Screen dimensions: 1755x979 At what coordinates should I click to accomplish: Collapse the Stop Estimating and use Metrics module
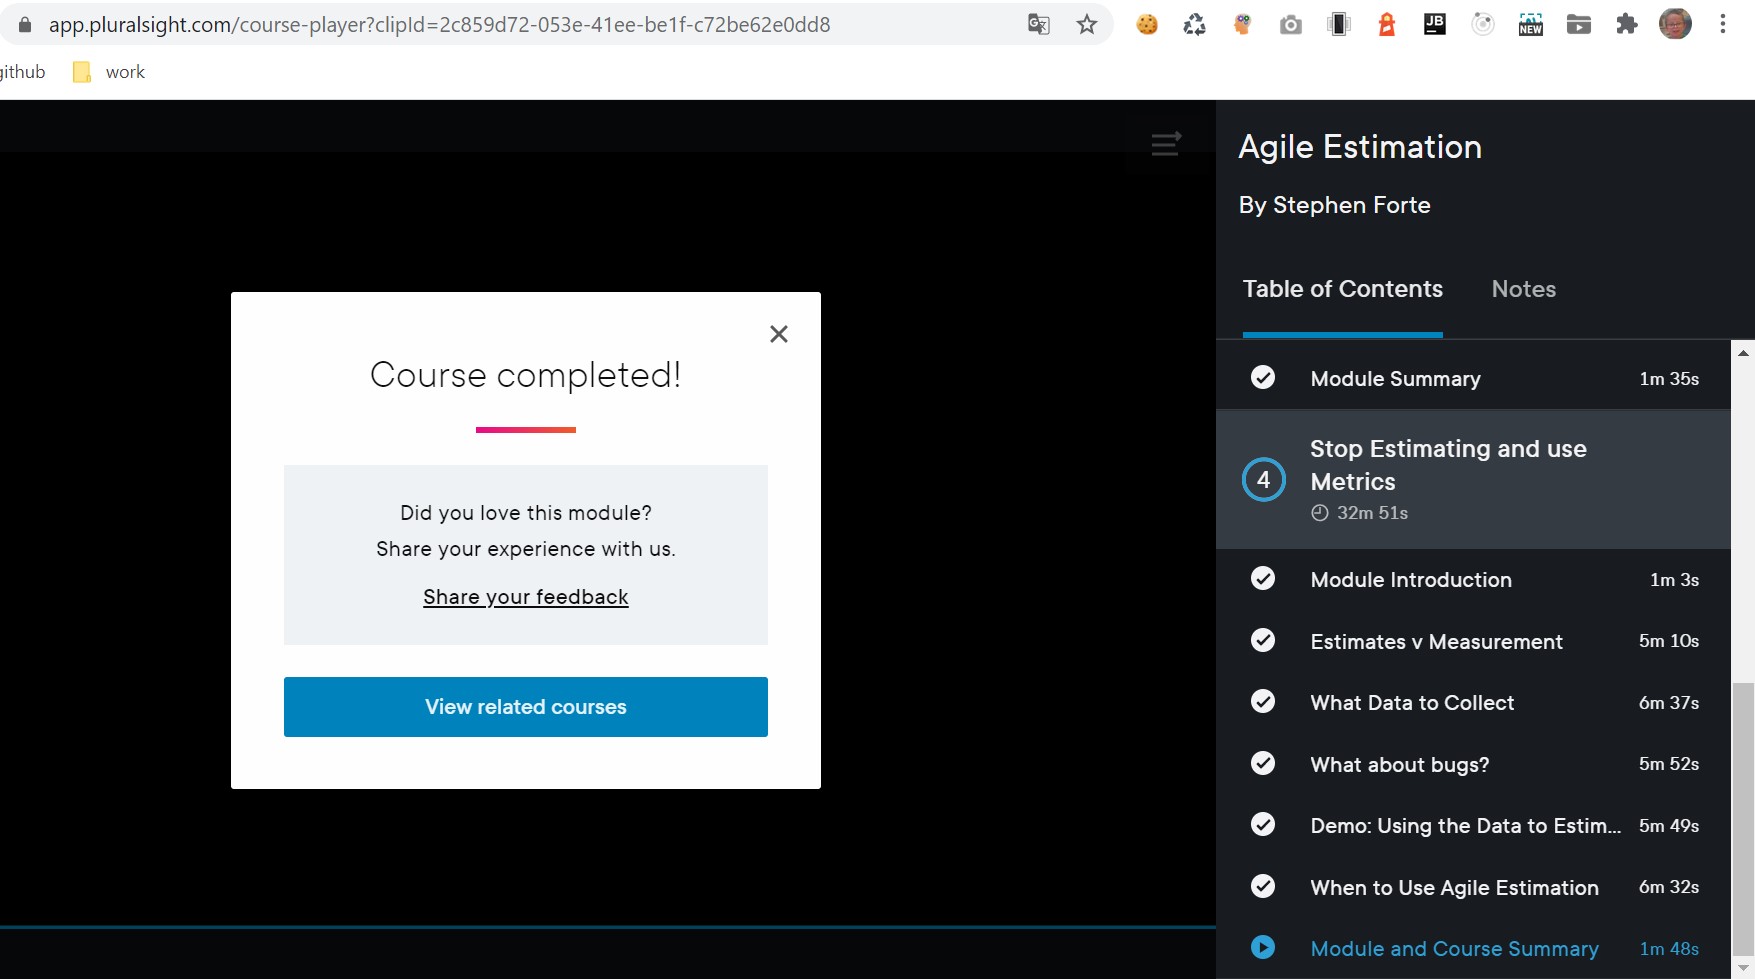click(1474, 480)
